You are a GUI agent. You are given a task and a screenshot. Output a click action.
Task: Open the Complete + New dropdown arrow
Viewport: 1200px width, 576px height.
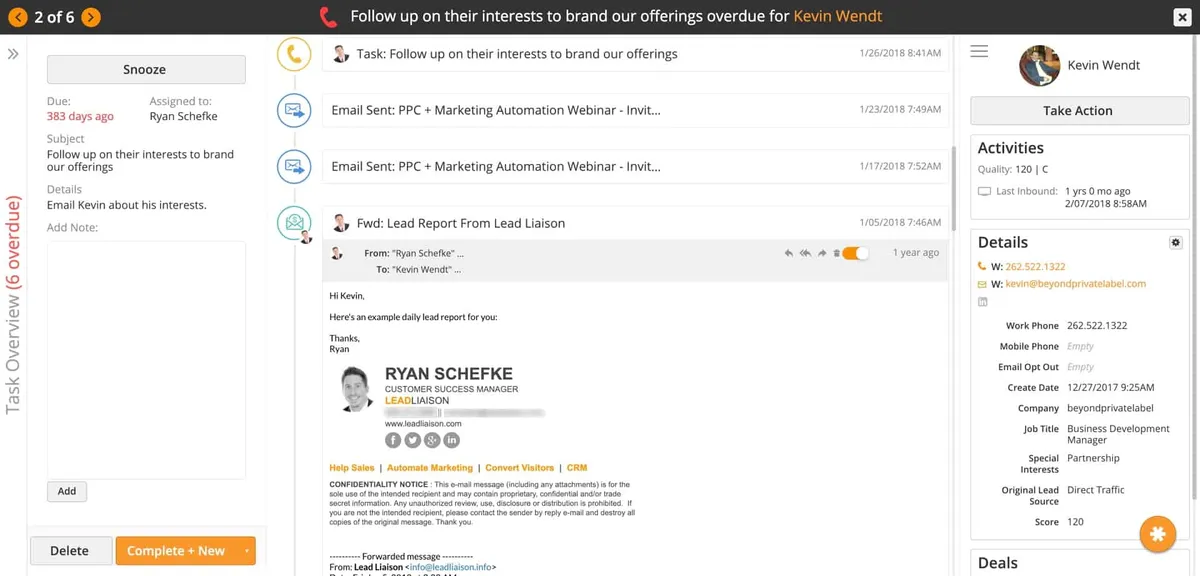tap(246, 551)
